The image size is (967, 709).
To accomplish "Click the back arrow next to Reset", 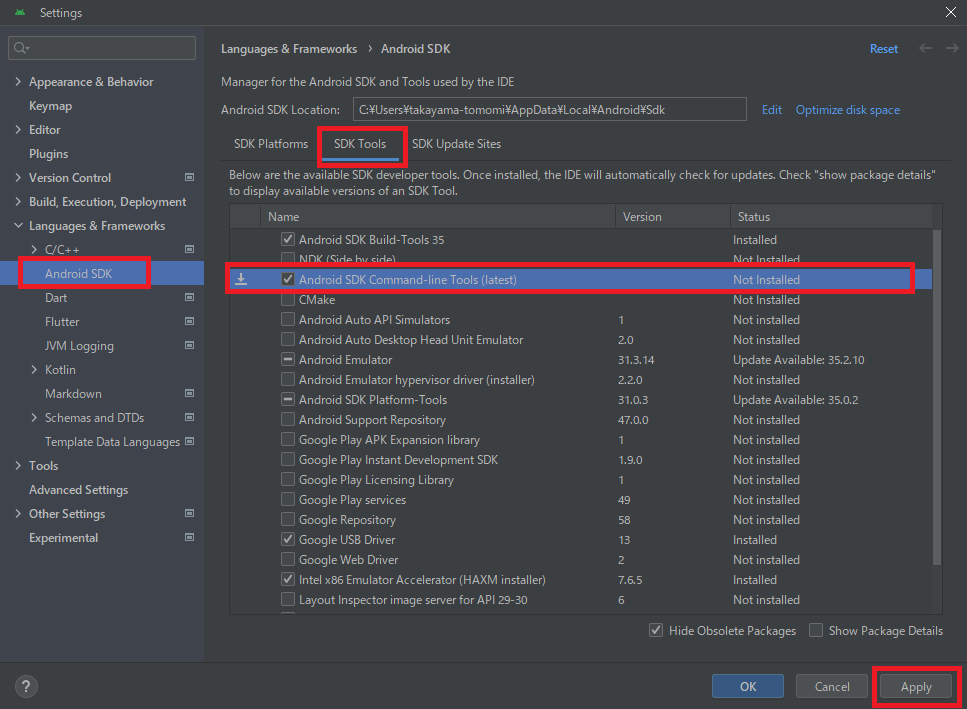I will pos(925,48).
